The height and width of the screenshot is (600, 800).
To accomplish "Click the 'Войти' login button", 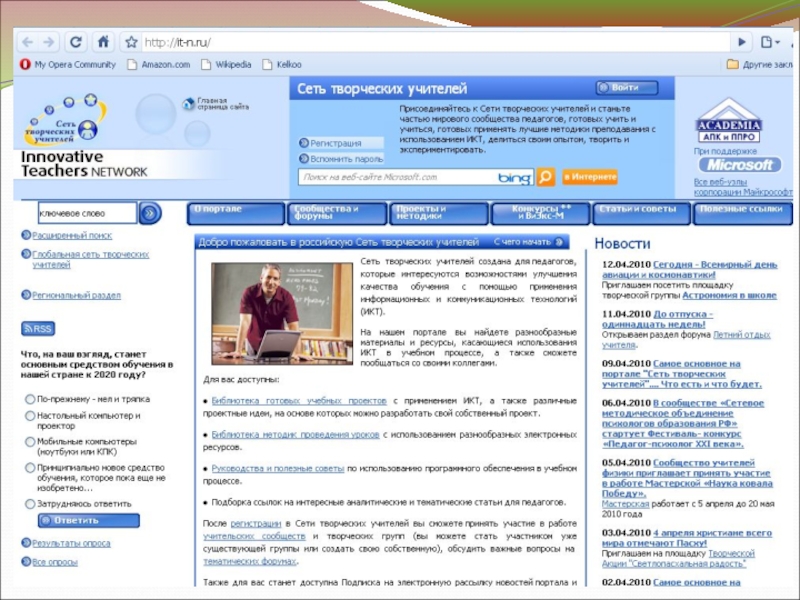I will [x=626, y=88].
